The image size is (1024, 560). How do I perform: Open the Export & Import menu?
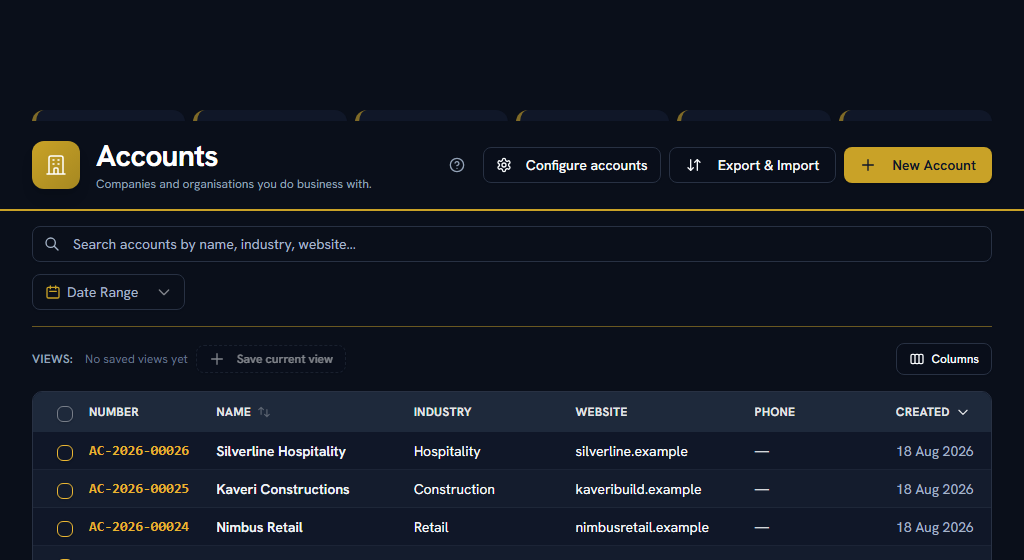pos(752,165)
